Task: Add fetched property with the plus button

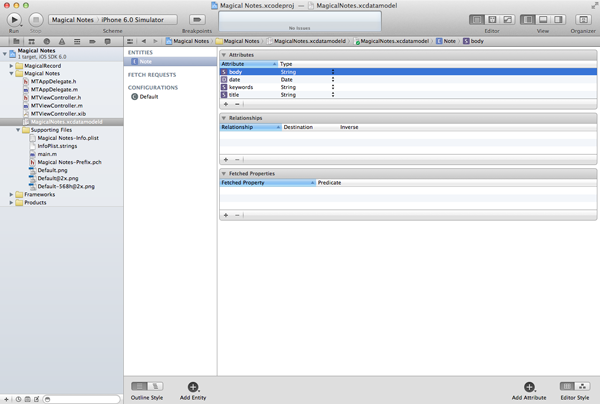Action: [x=226, y=215]
